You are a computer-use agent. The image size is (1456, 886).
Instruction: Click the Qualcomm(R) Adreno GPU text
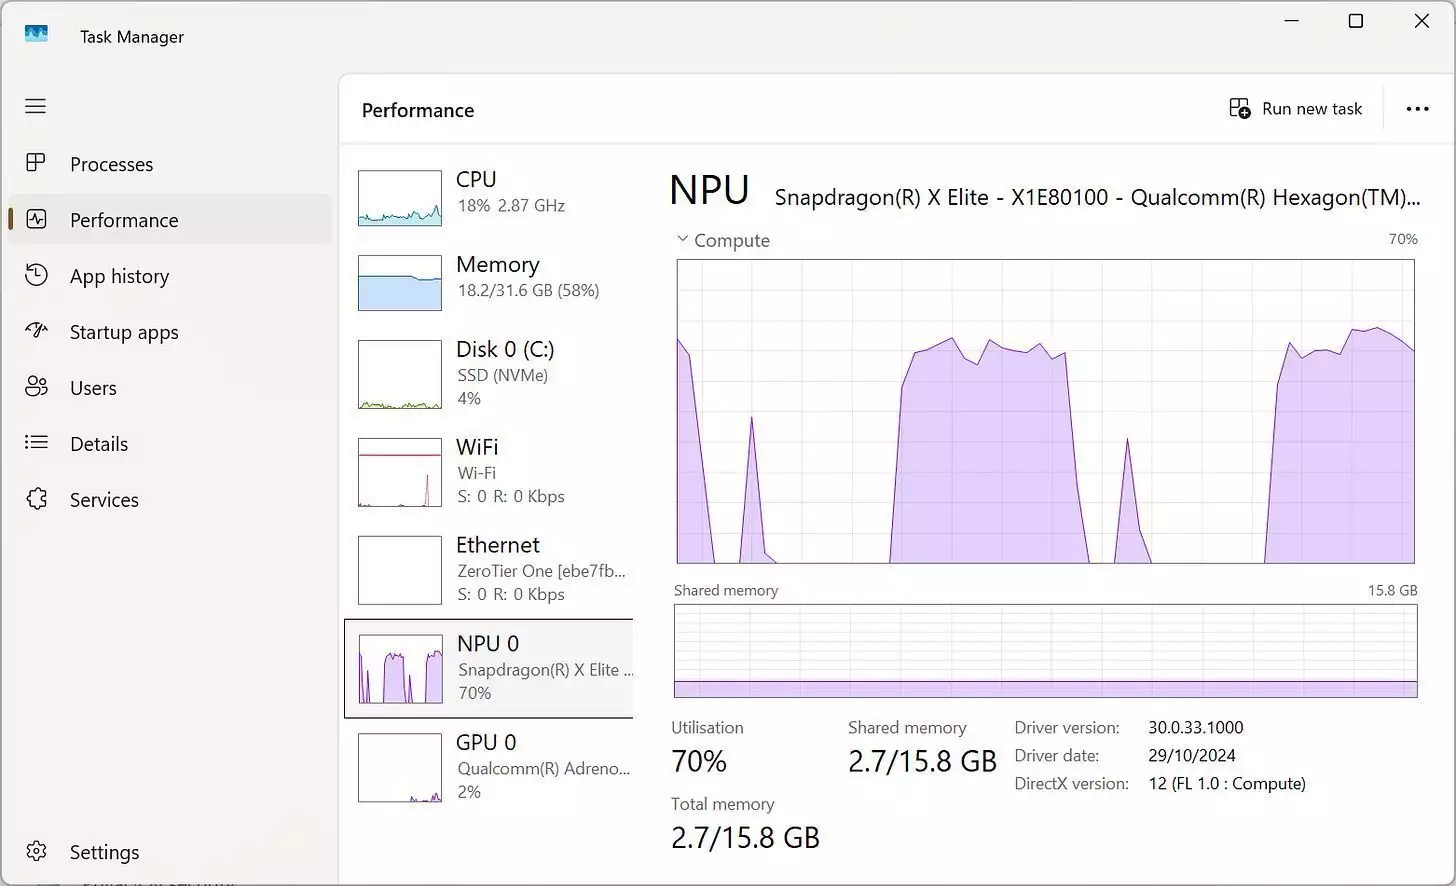pyautogui.click(x=544, y=769)
